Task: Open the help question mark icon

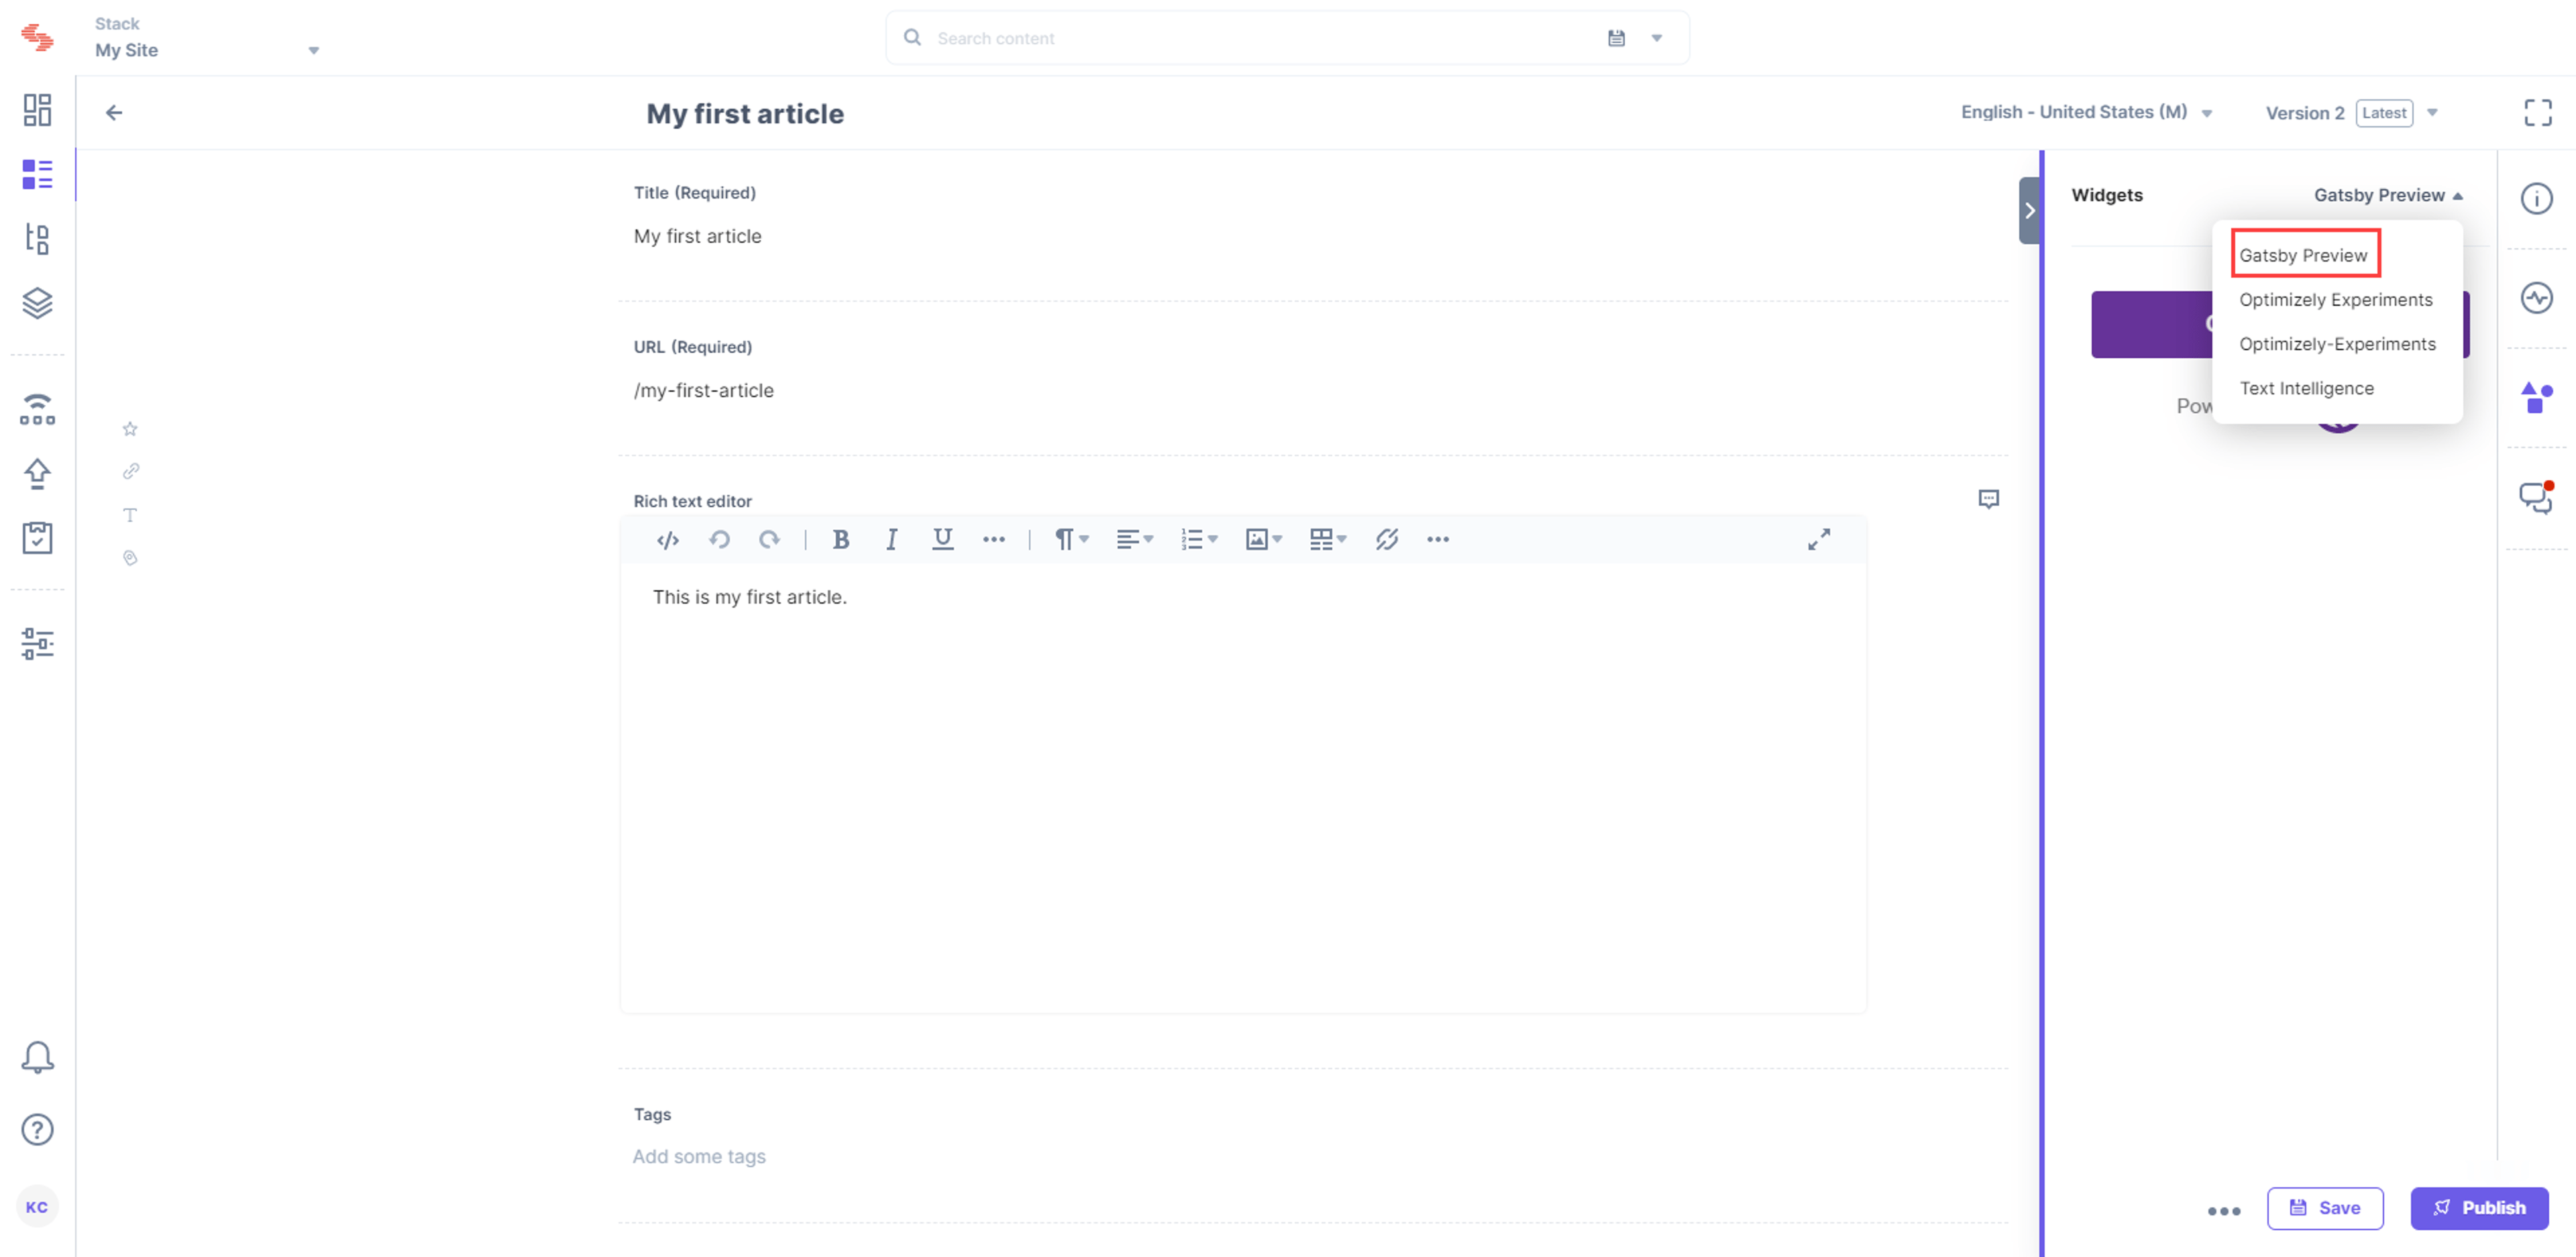Action: coord(37,1130)
